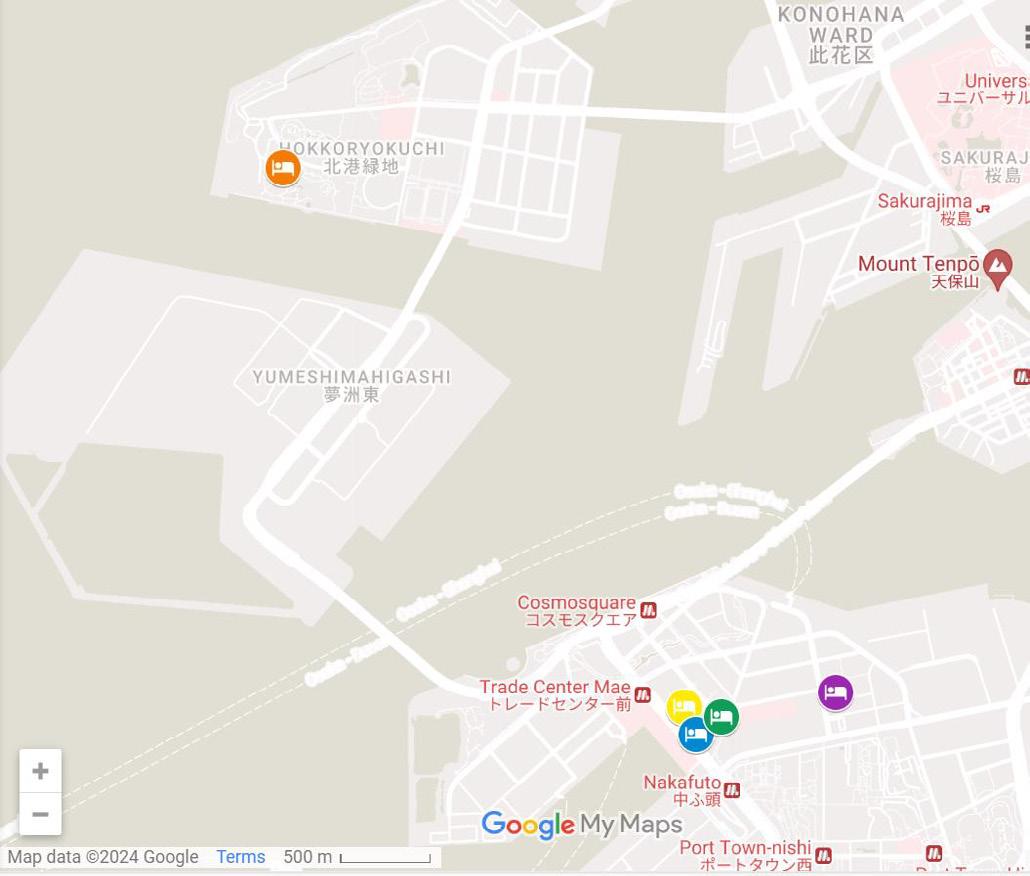Screen dimensions: 1030x876
Task: Select the blue hotel marker
Action: point(696,734)
